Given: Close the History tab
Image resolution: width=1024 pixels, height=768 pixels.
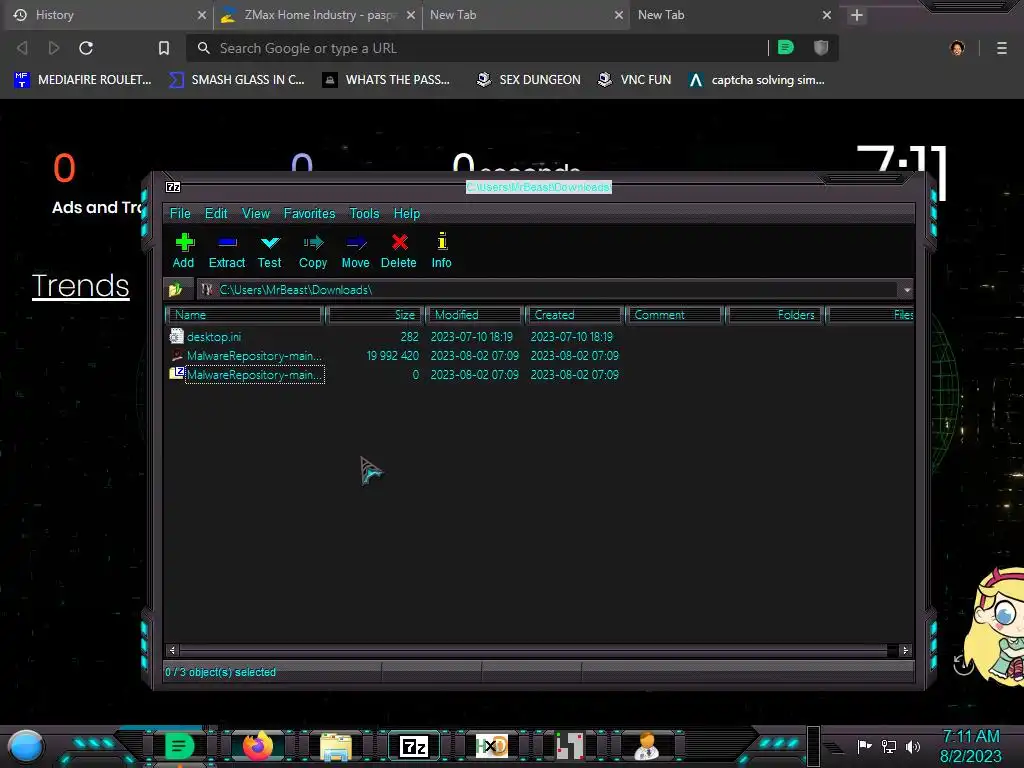Looking at the screenshot, I should tap(202, 15).
